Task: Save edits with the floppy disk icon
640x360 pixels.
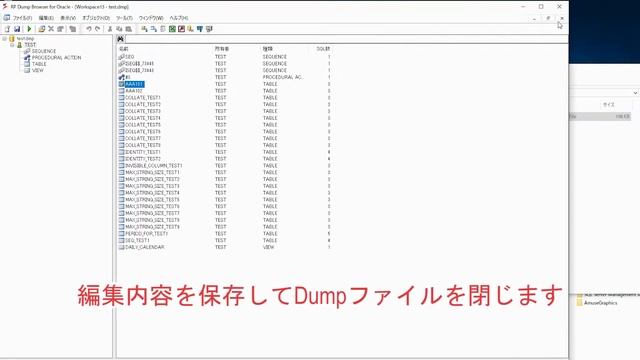Action: 17,29
